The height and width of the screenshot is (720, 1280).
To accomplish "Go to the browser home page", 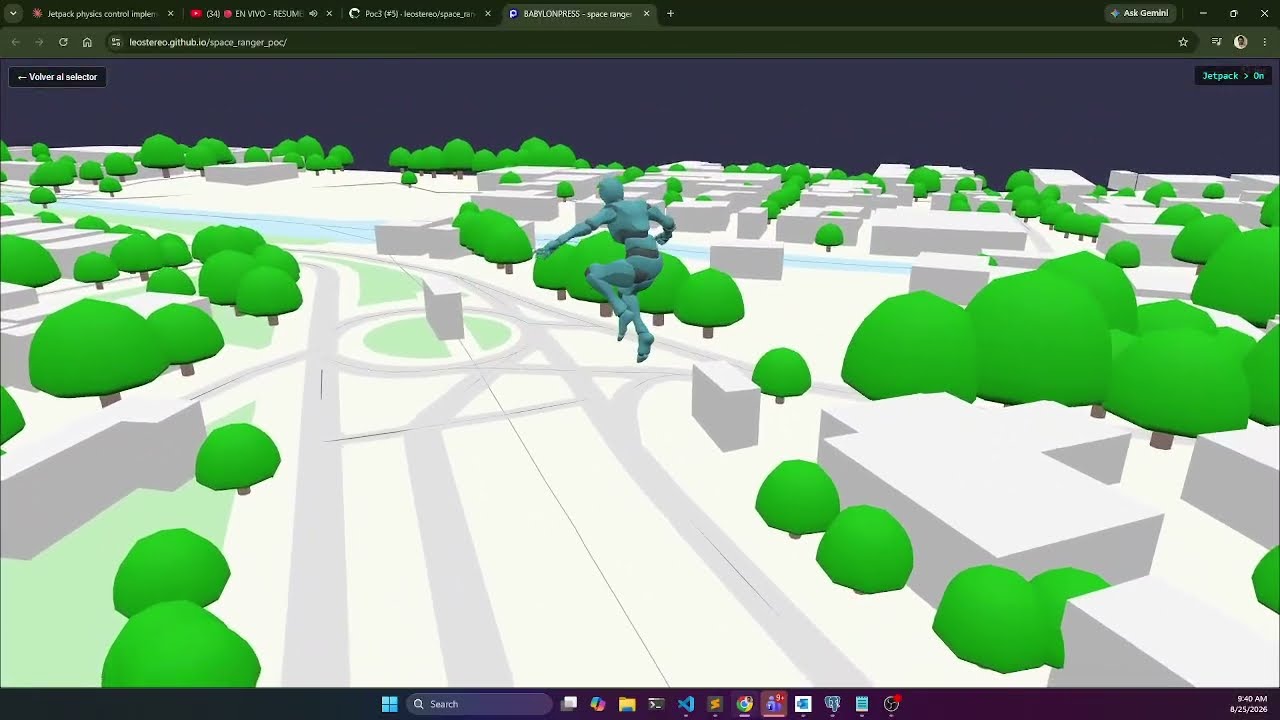I will coord(87,42).
